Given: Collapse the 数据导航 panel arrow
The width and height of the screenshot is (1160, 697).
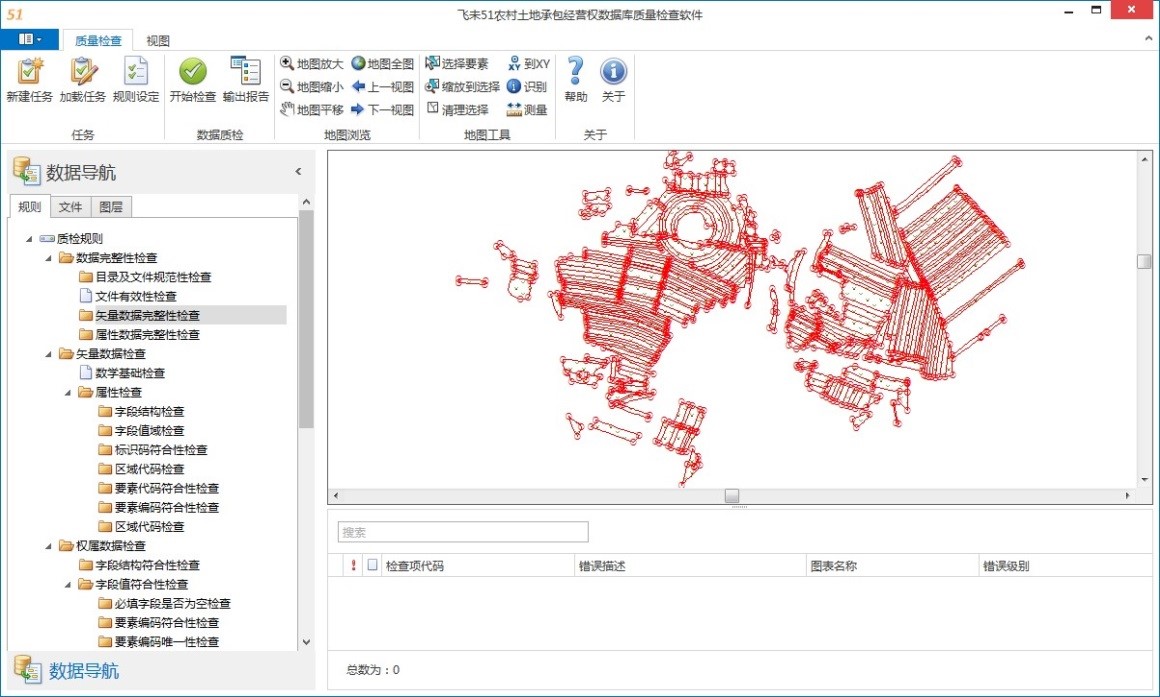Looking at the screenshot, I should [298, 172].
